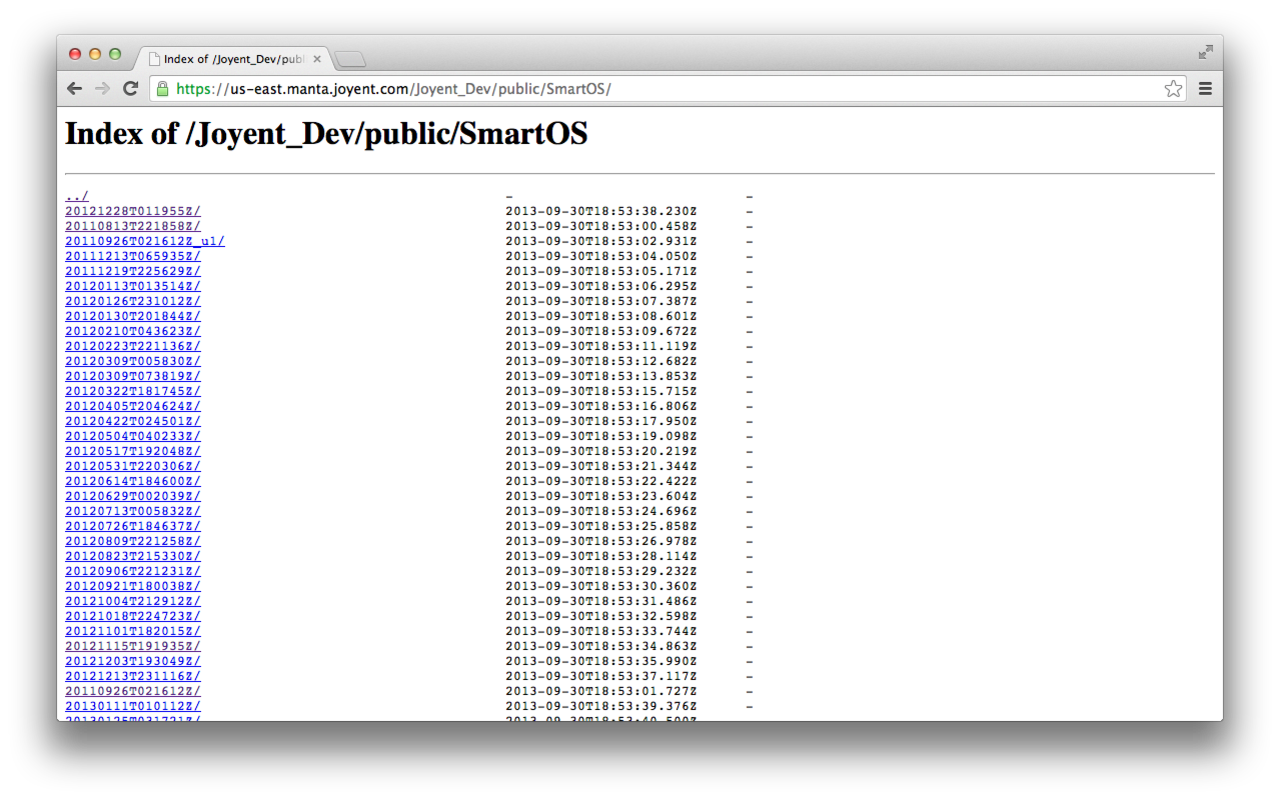Open the 20120906T221231Z/ directory link

pyautogui.click(x=133, y=571)
